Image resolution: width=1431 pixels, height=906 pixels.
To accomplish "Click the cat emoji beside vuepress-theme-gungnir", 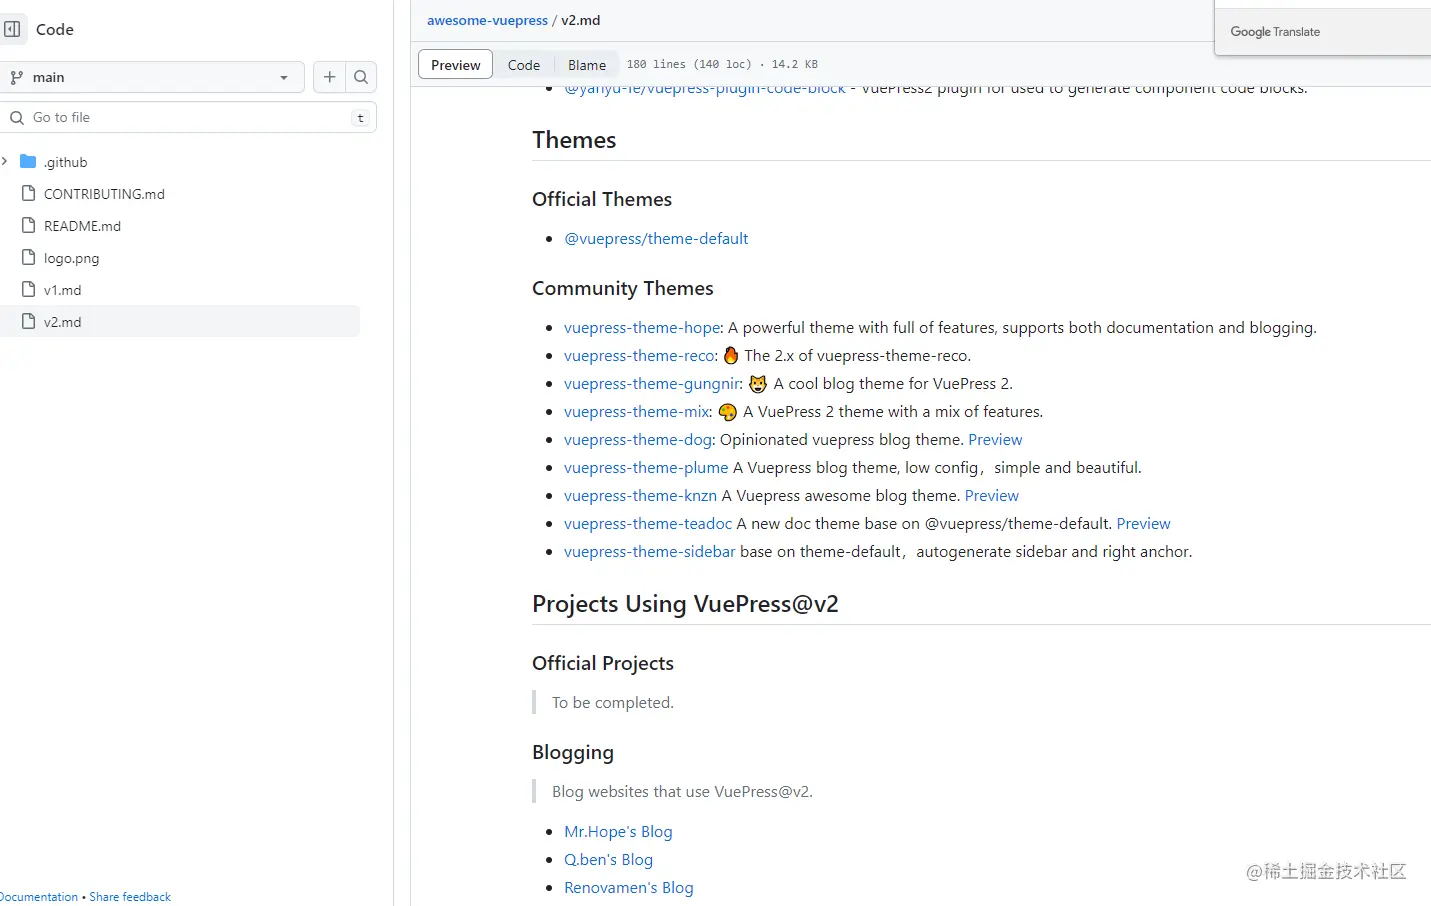I will click(758, 384).
